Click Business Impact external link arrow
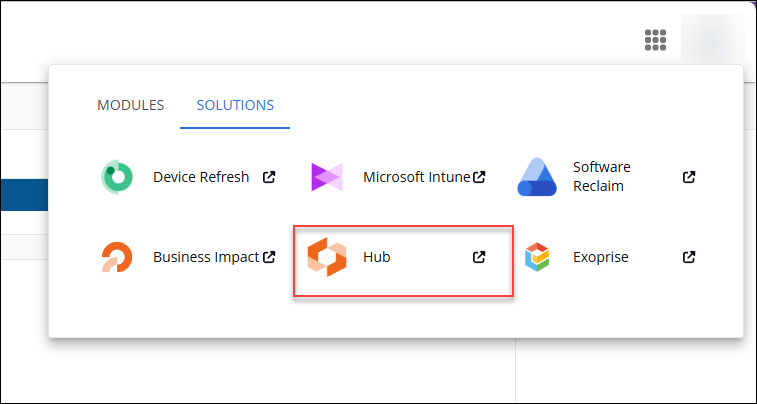The image size is (757, 404). pyautogui.click(x=269, y=257)
